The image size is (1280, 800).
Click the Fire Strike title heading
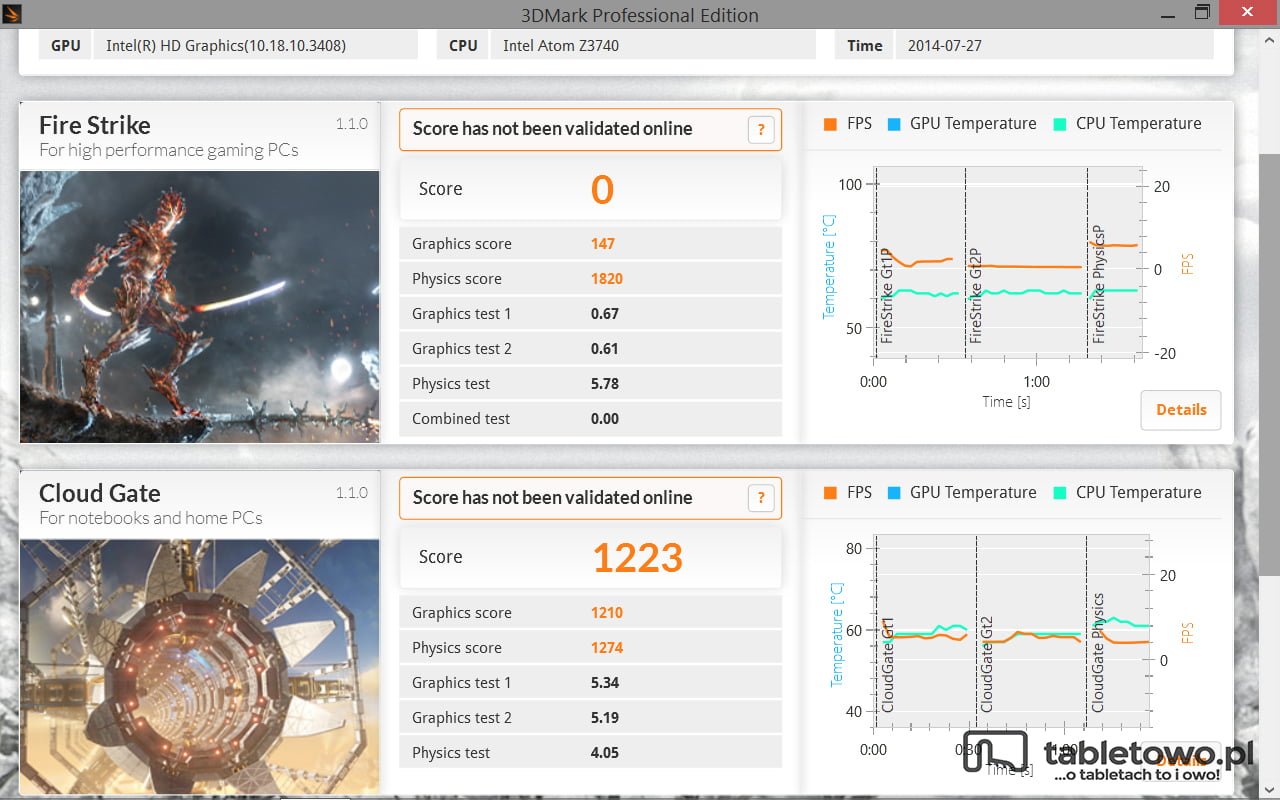coord(95,126)
